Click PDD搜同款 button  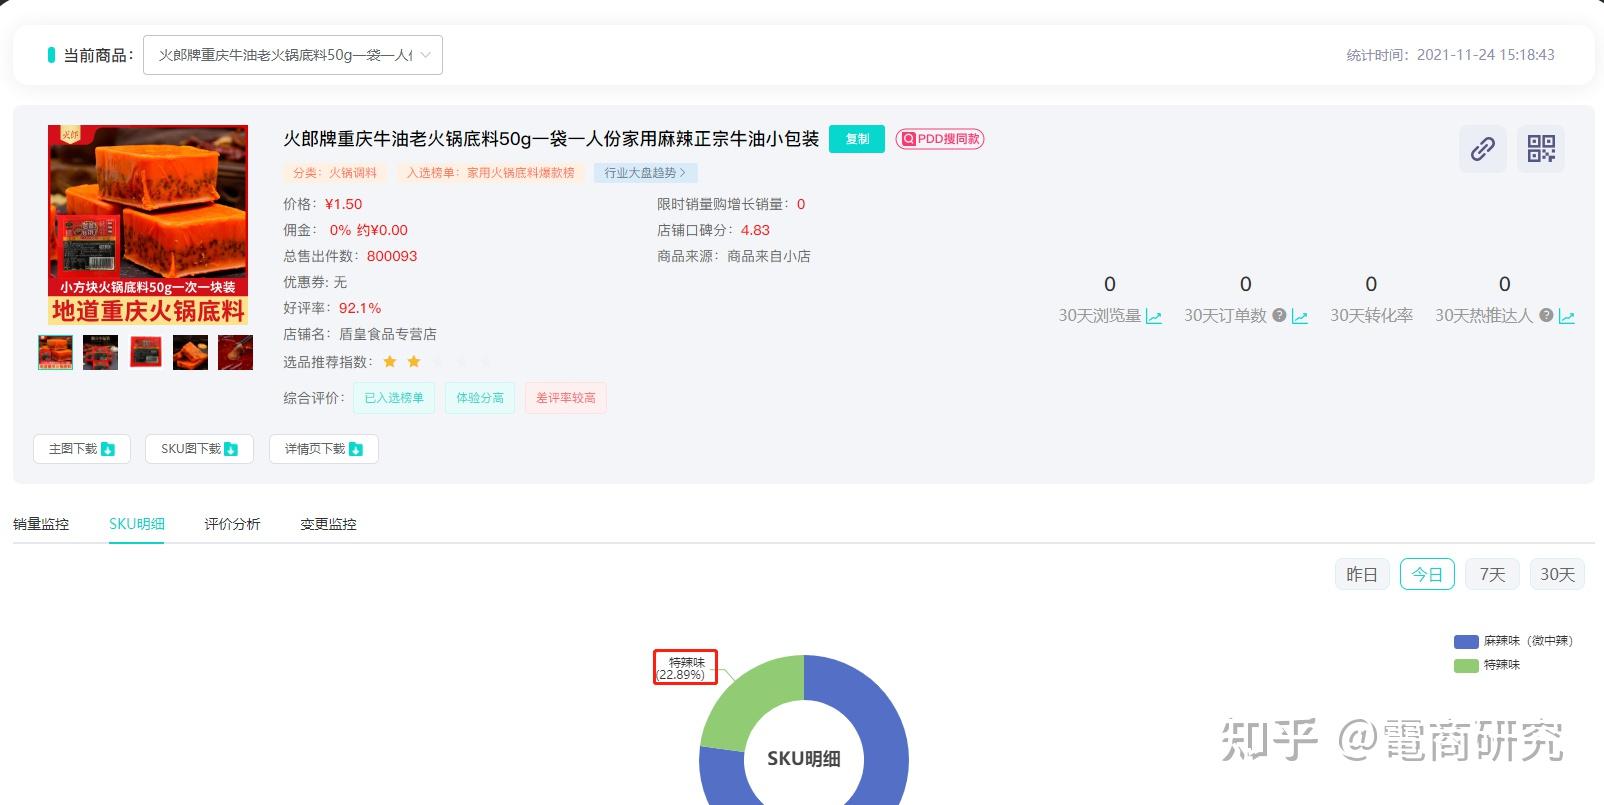coord(940,139)
